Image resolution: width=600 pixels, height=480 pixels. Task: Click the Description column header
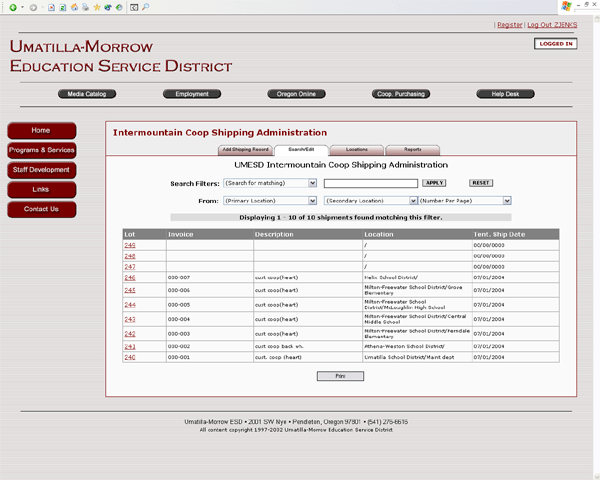click(x=308, y=234)
